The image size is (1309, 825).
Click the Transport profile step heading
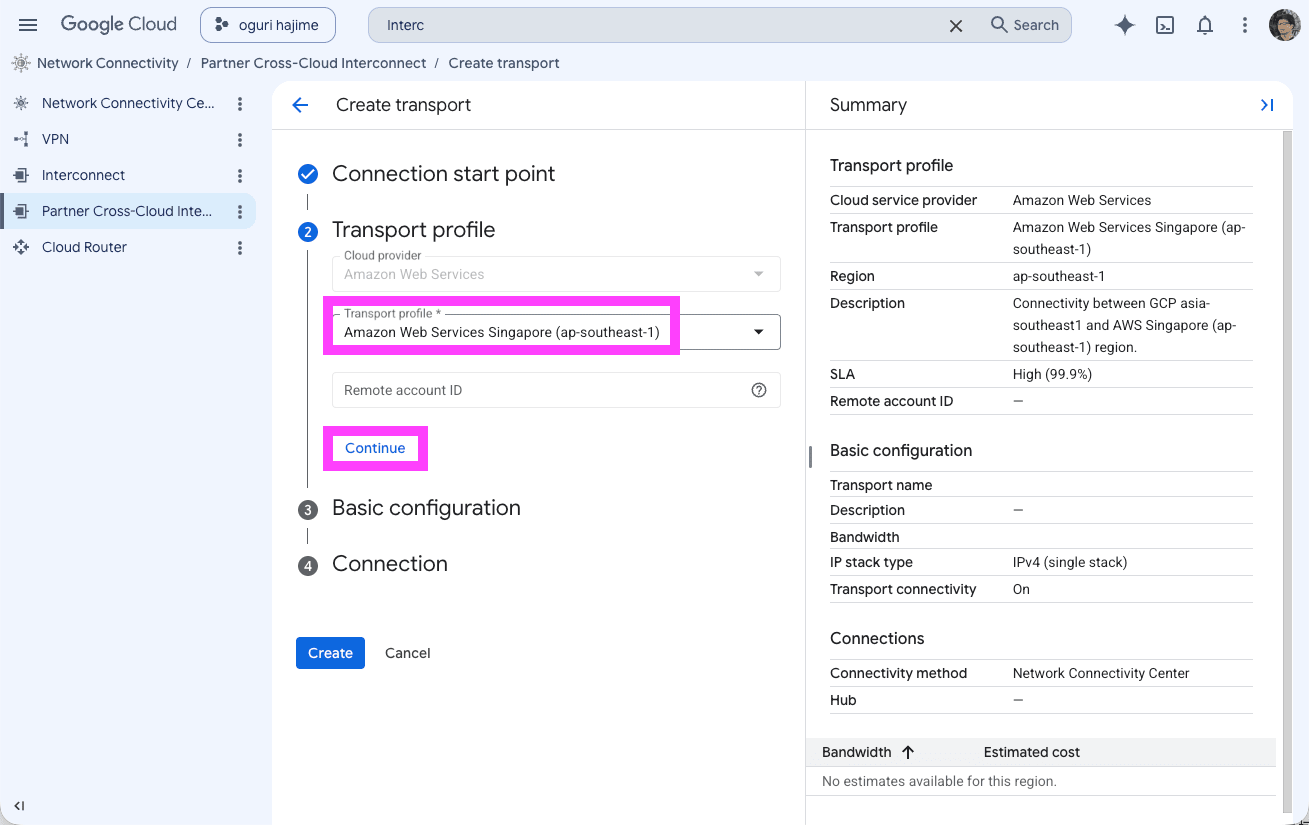click(413, 230)
